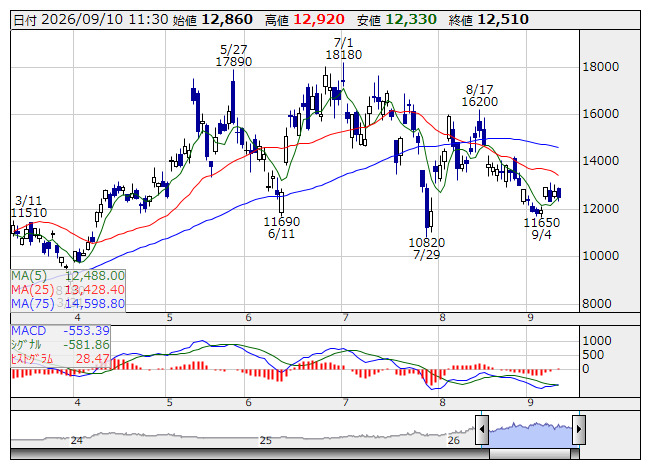Image resolution: width=653 pixels, height=470 pixels.
Task: Click the MA(5) 12,488.00 legend entry
Action: click(68, 276)
